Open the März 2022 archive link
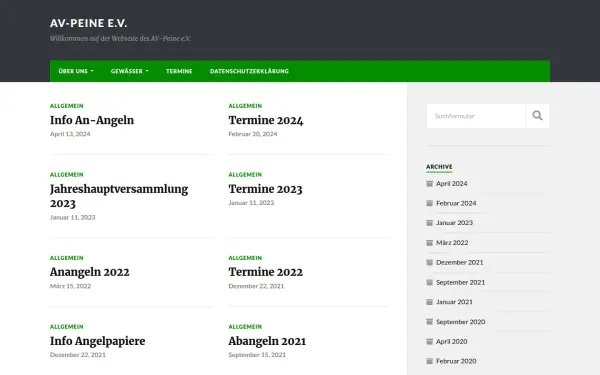 pyautogui.click(x=452, y=243)
